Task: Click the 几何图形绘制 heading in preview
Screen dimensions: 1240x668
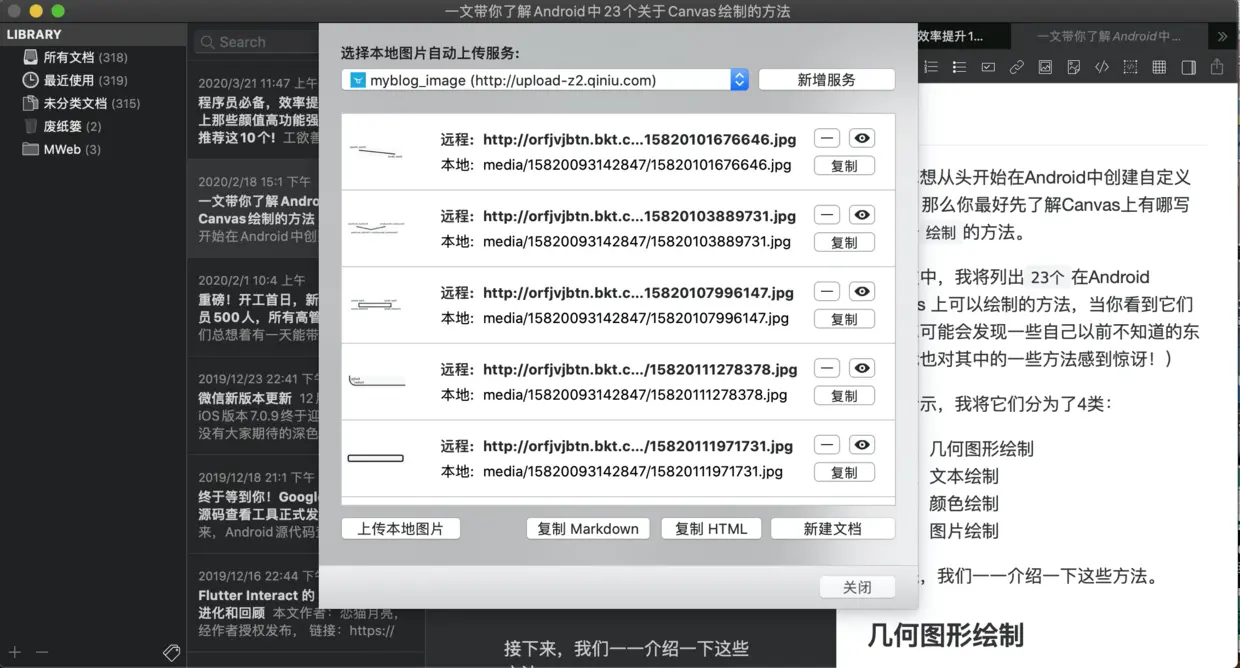Action: tap(946, 634)
